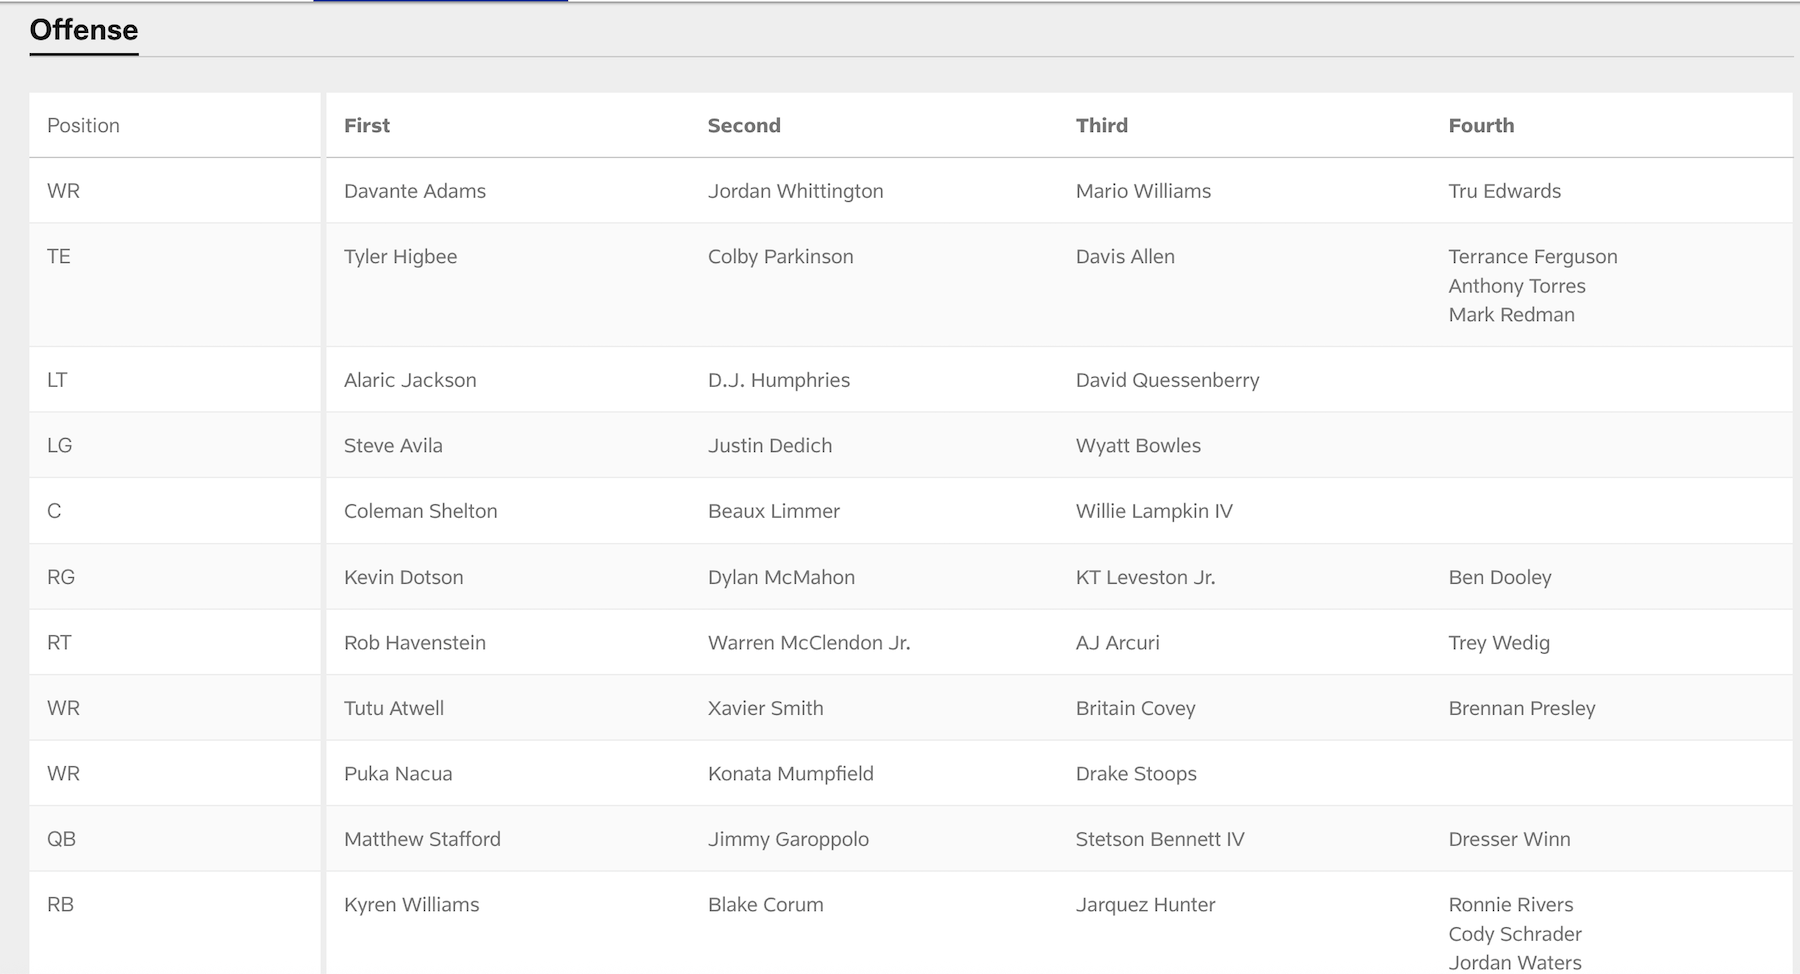Click the Fourth column header

point(1481,125)
